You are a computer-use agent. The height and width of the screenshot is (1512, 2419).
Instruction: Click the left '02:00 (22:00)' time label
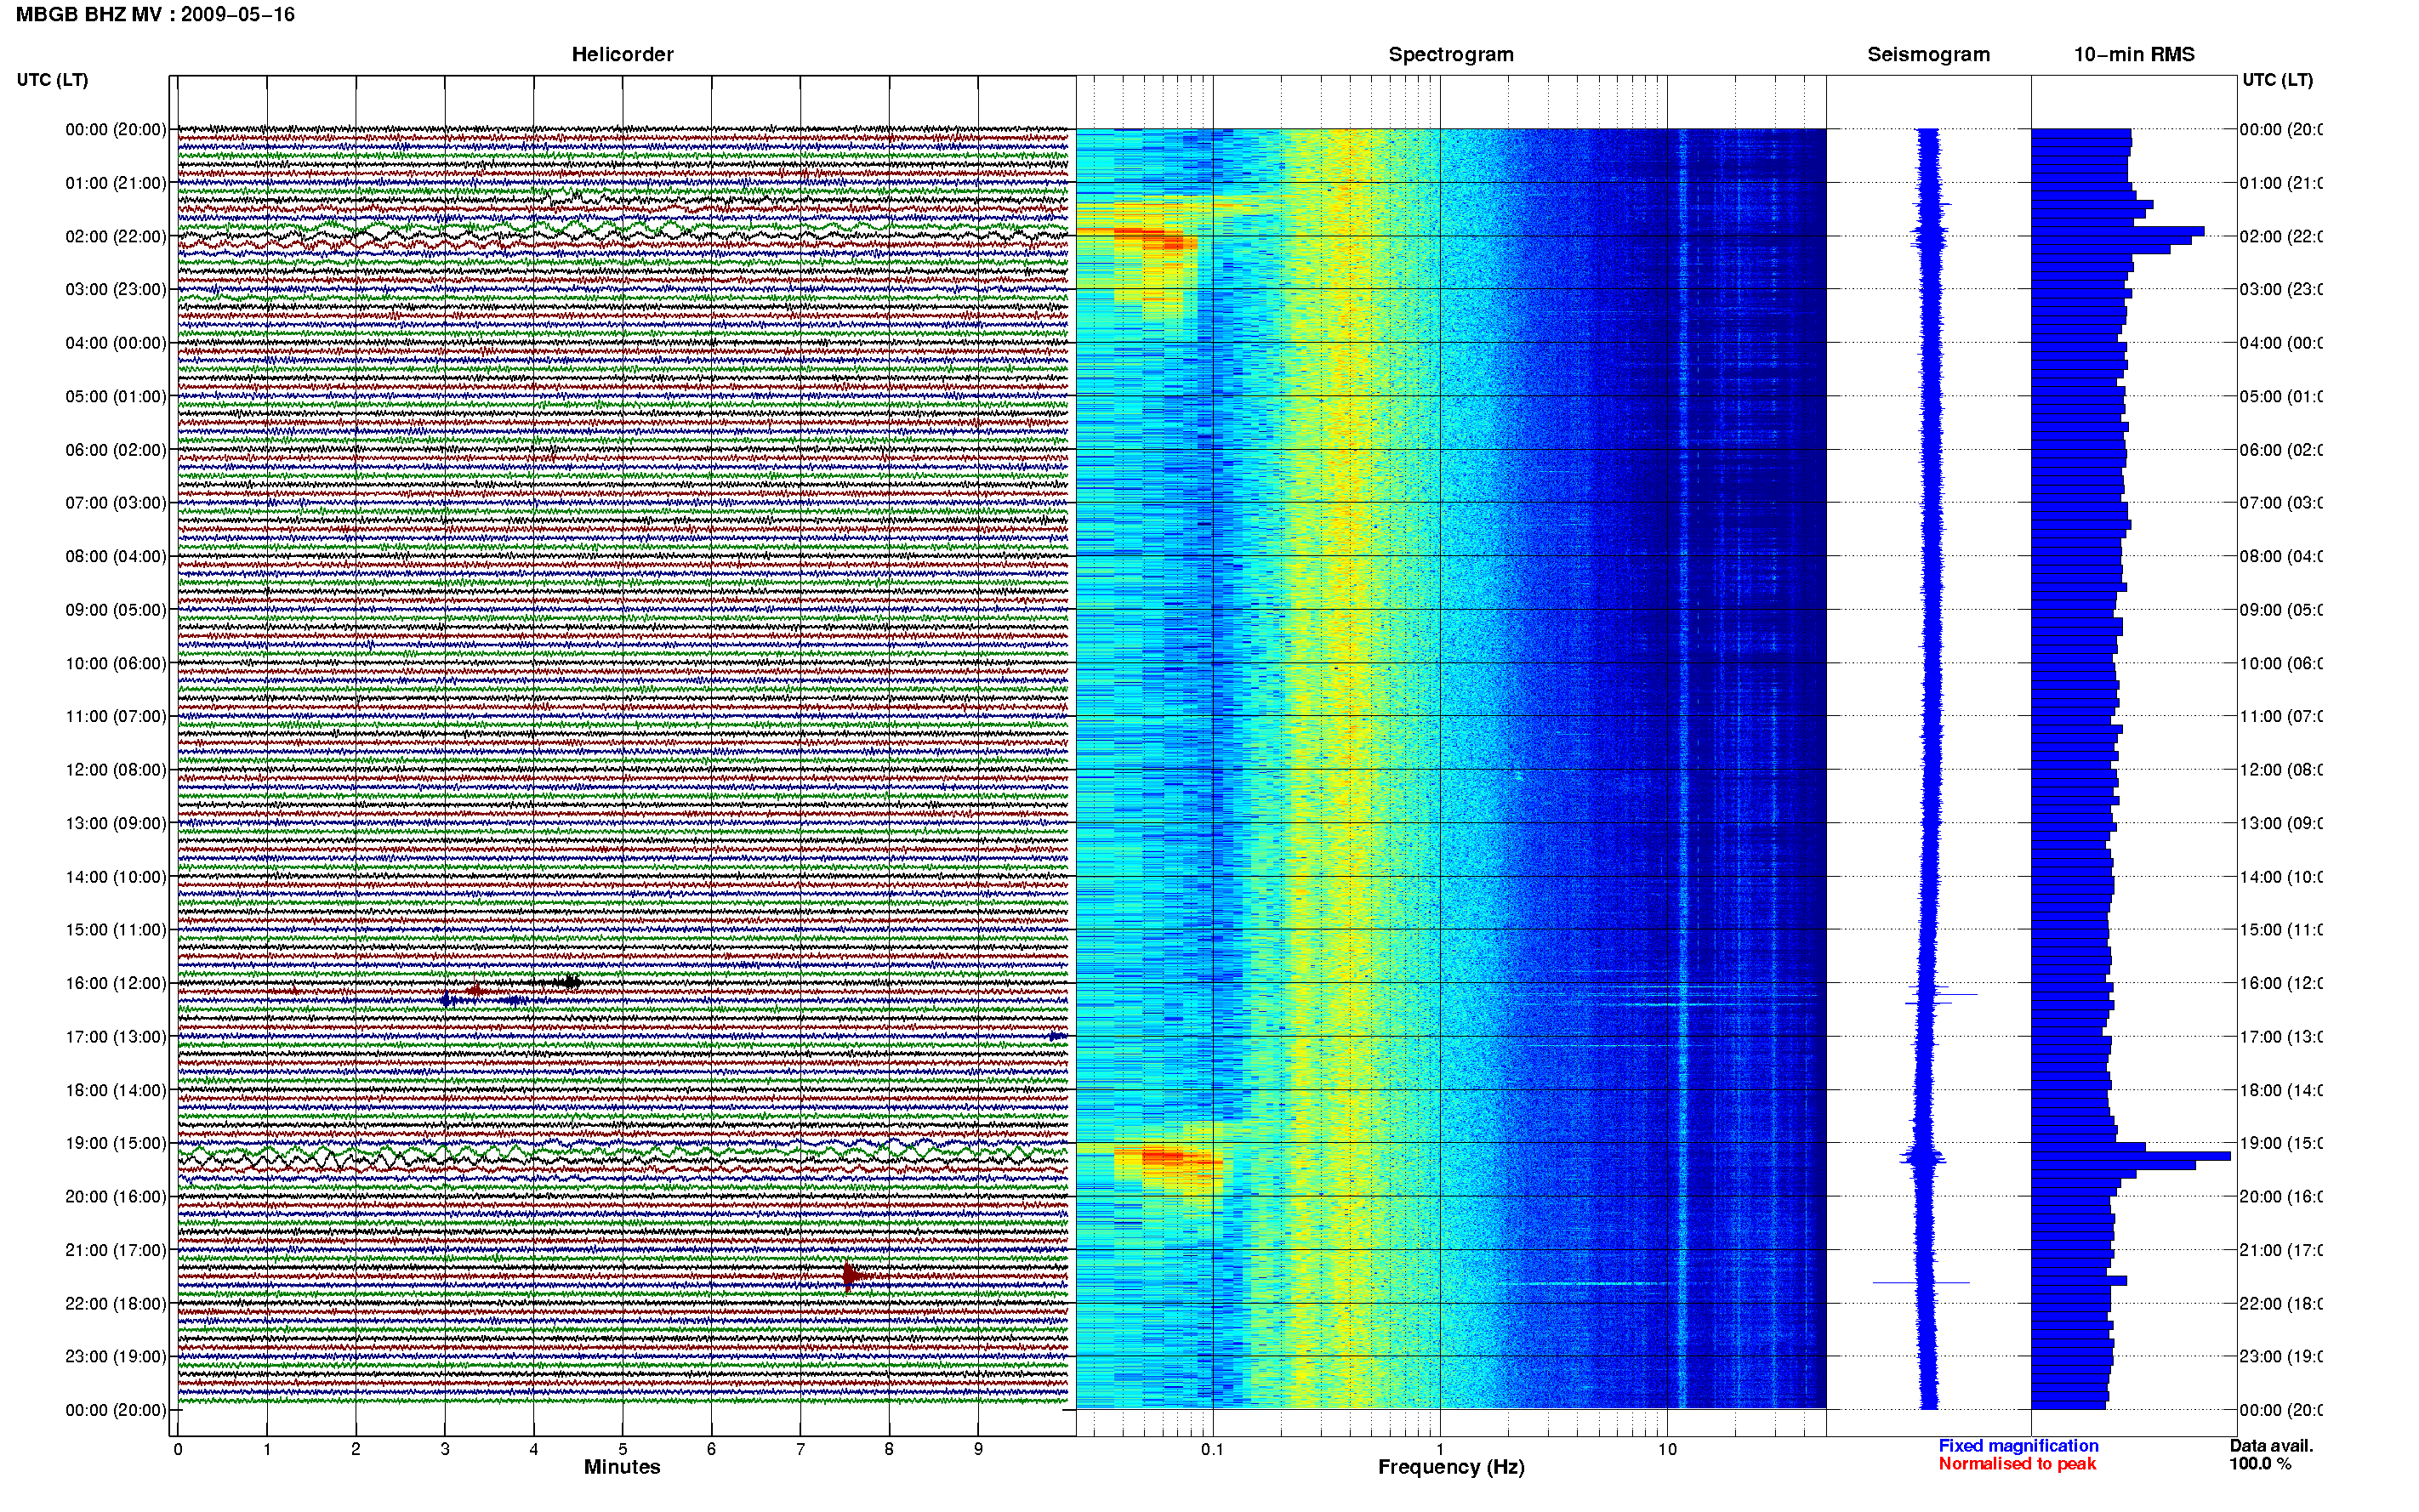point(116,236)
